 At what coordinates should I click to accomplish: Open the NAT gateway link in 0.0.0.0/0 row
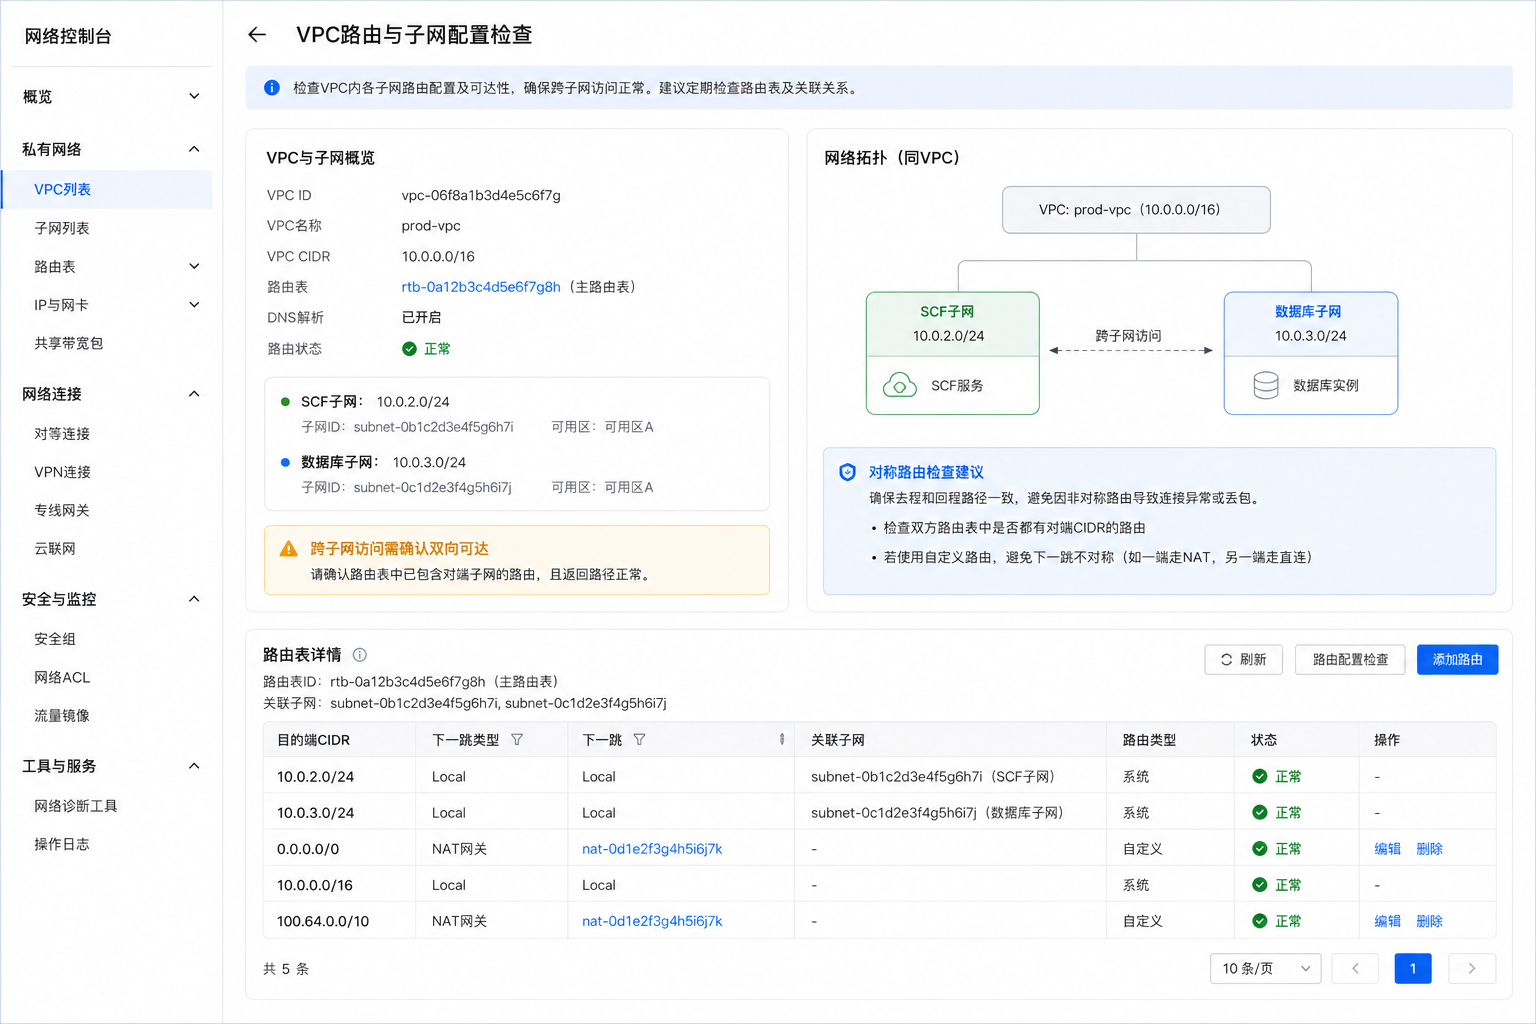(x=652, y=849)
